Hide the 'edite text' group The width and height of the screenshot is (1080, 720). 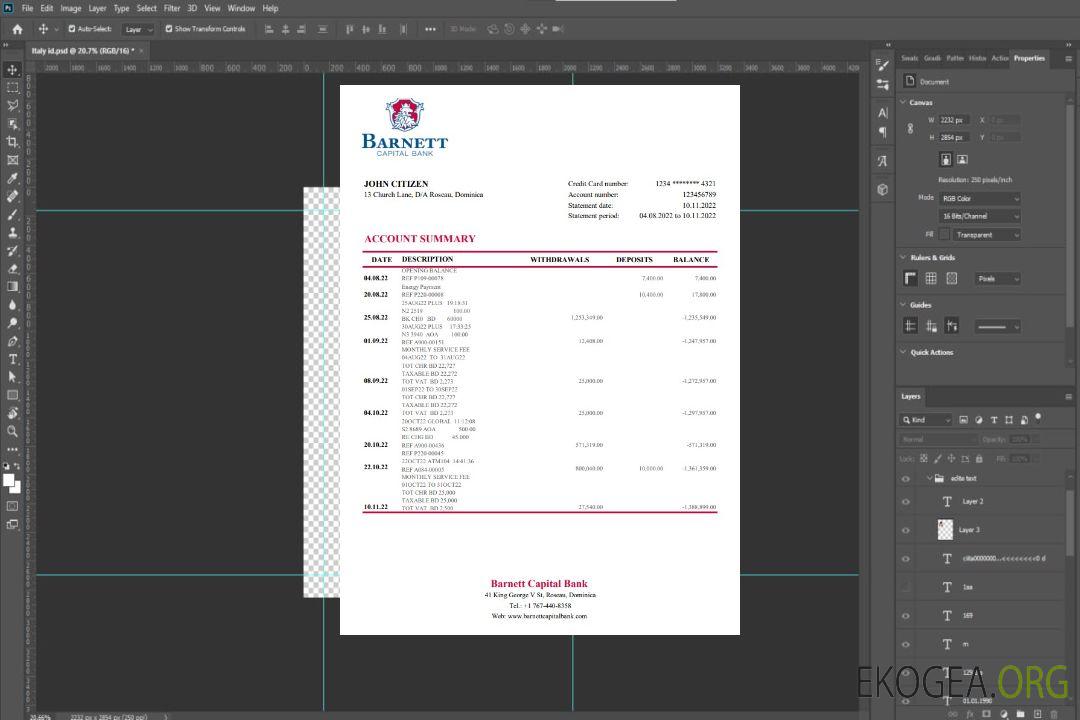click(906, 479)
